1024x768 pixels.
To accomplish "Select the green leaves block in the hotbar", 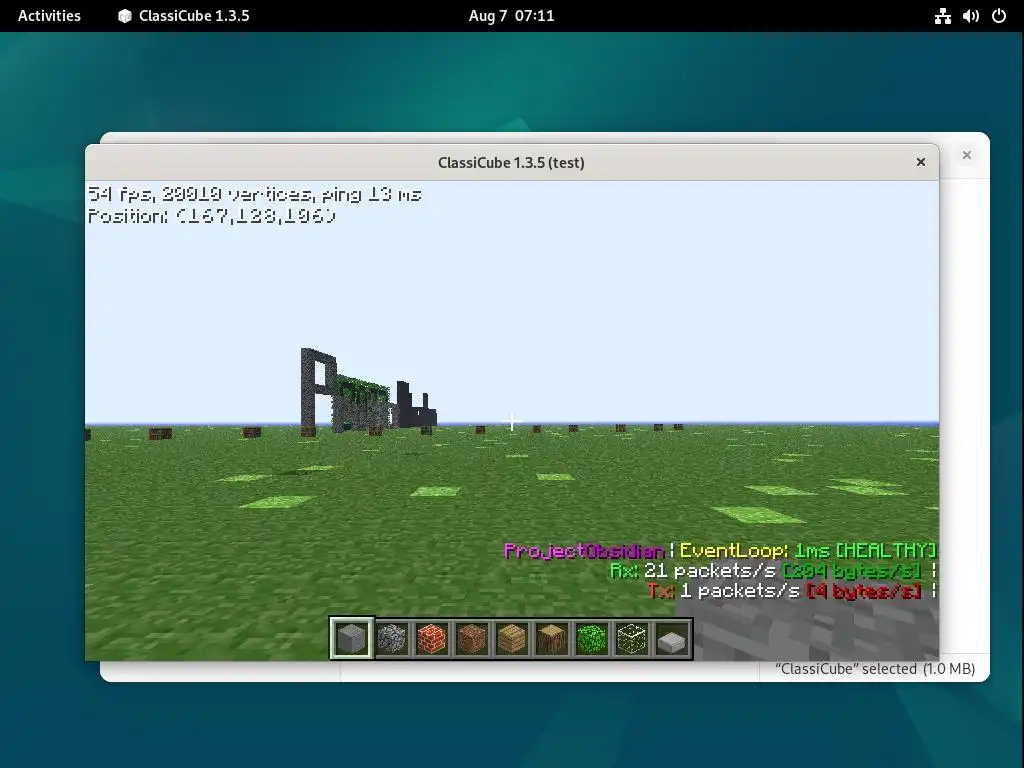I will 592,638.
